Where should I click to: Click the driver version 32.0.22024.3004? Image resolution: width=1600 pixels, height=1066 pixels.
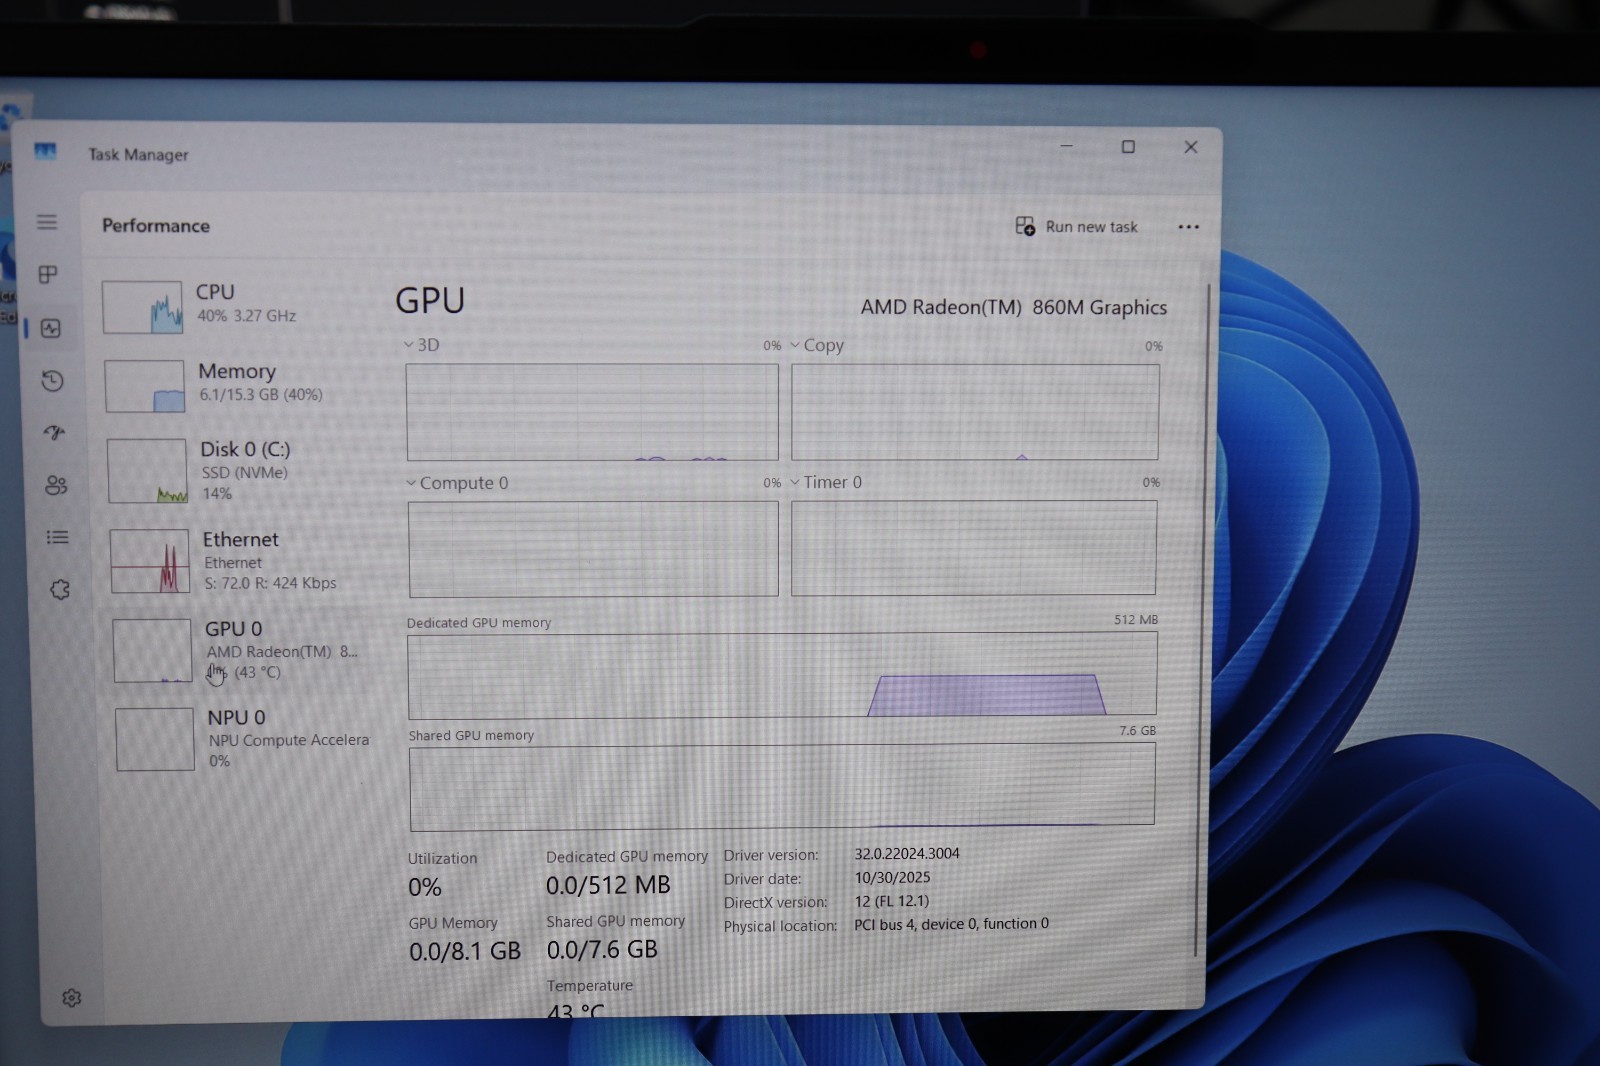[907, 853]
